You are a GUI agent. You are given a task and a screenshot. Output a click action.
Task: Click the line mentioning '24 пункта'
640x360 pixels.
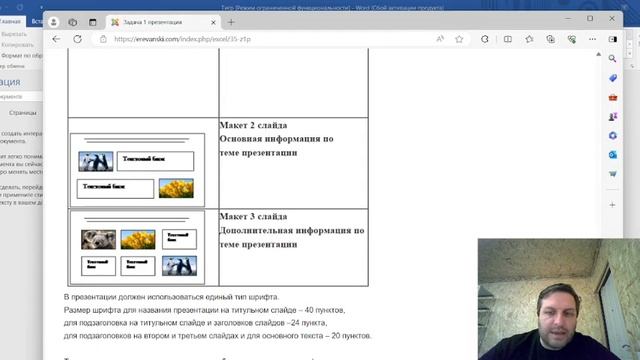196,323
